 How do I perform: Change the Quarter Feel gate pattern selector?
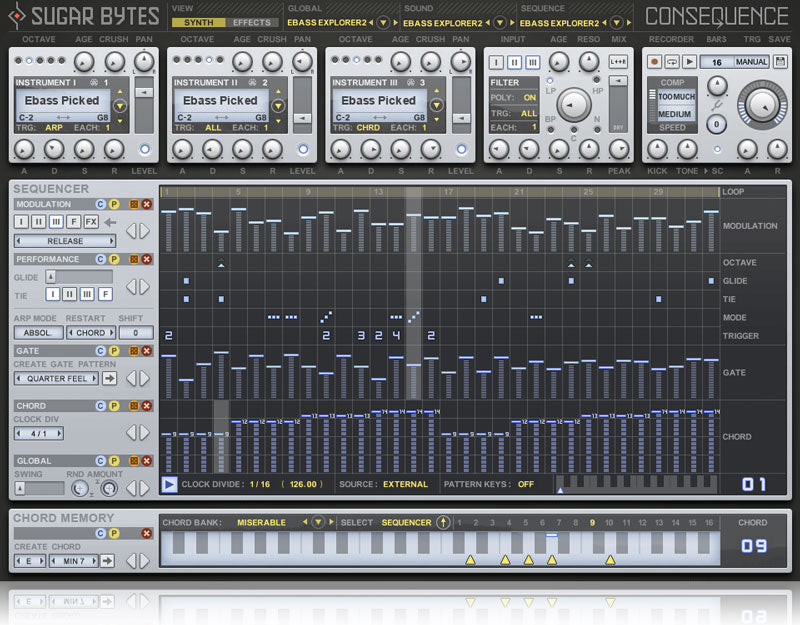(56, 379)
